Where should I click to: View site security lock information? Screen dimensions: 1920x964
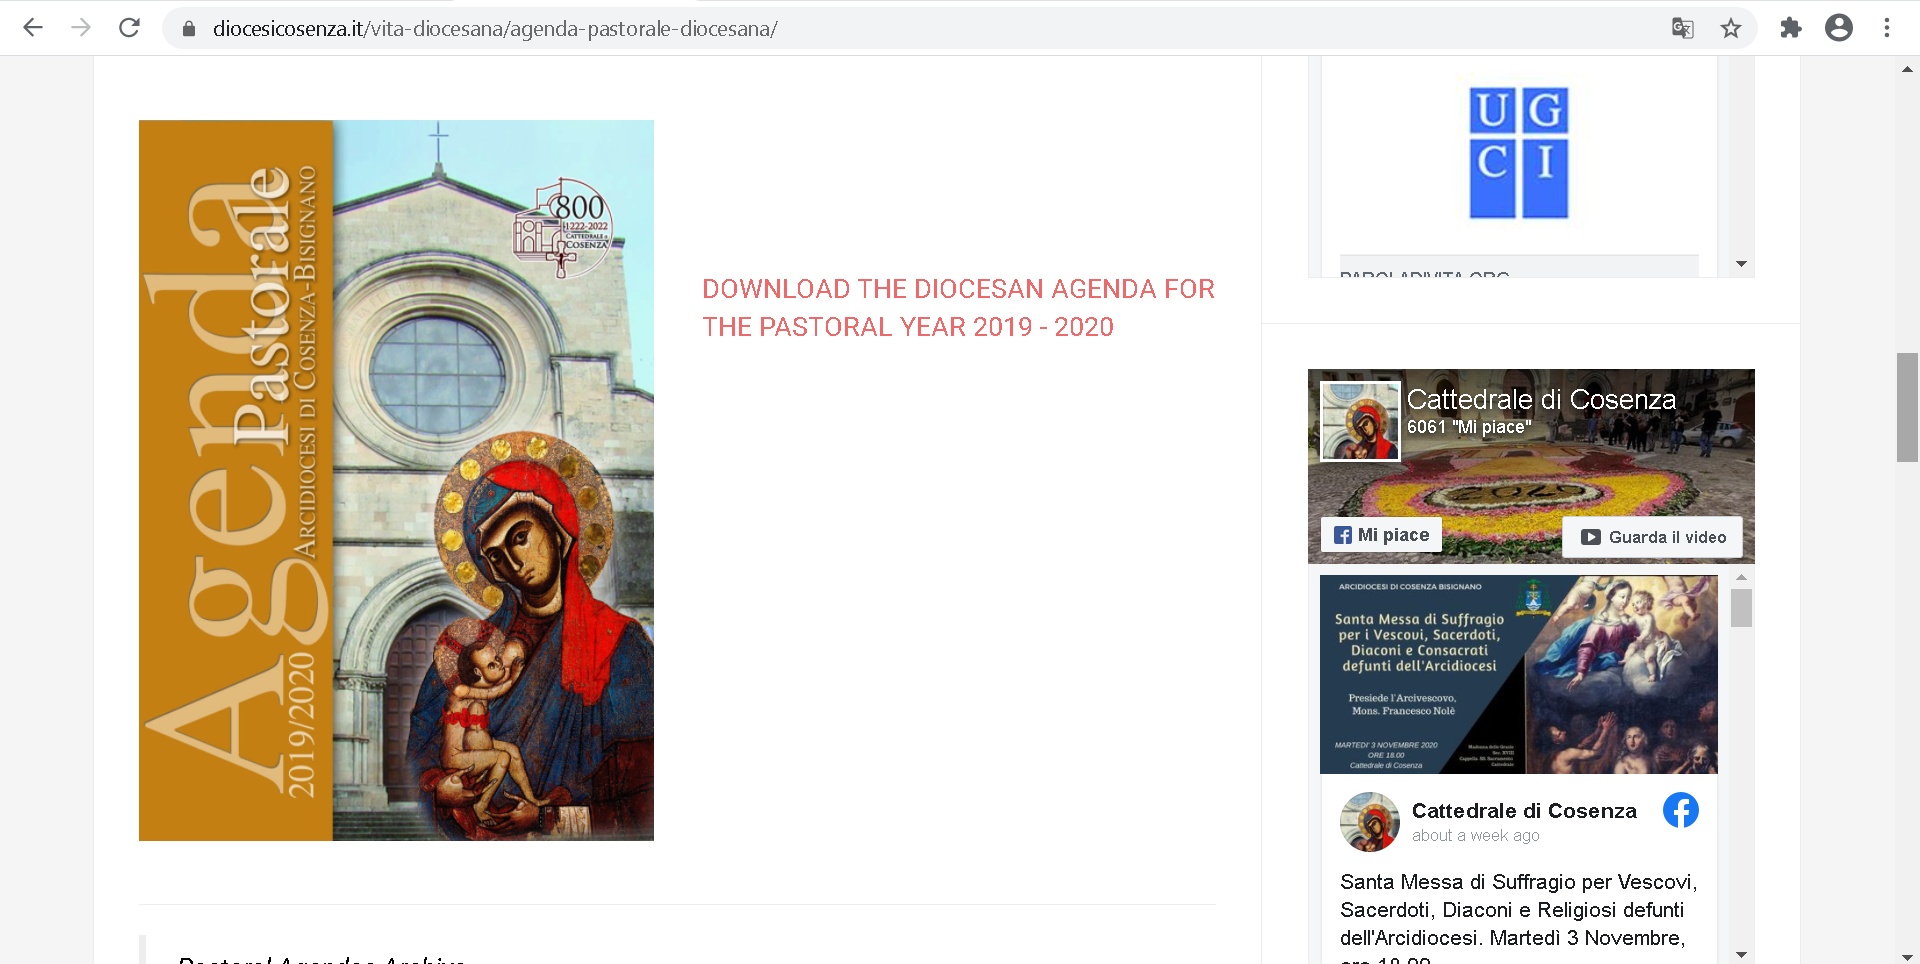(189, 29)
